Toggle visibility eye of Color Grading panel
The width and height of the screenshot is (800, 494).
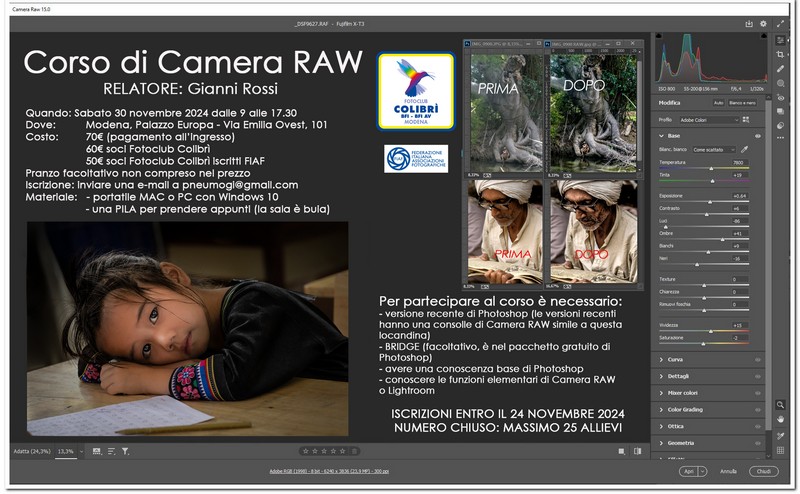tap(758, 410)
